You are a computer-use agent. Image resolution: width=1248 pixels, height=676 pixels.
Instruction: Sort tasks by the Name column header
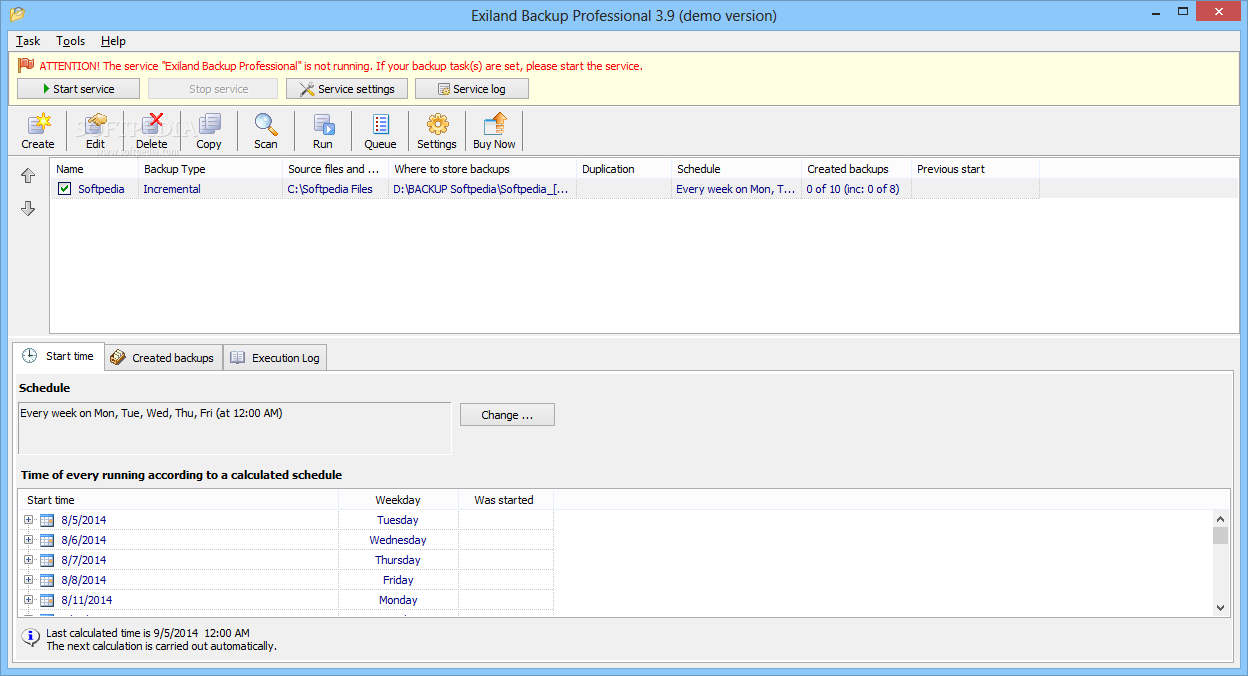tap(94, 169)
